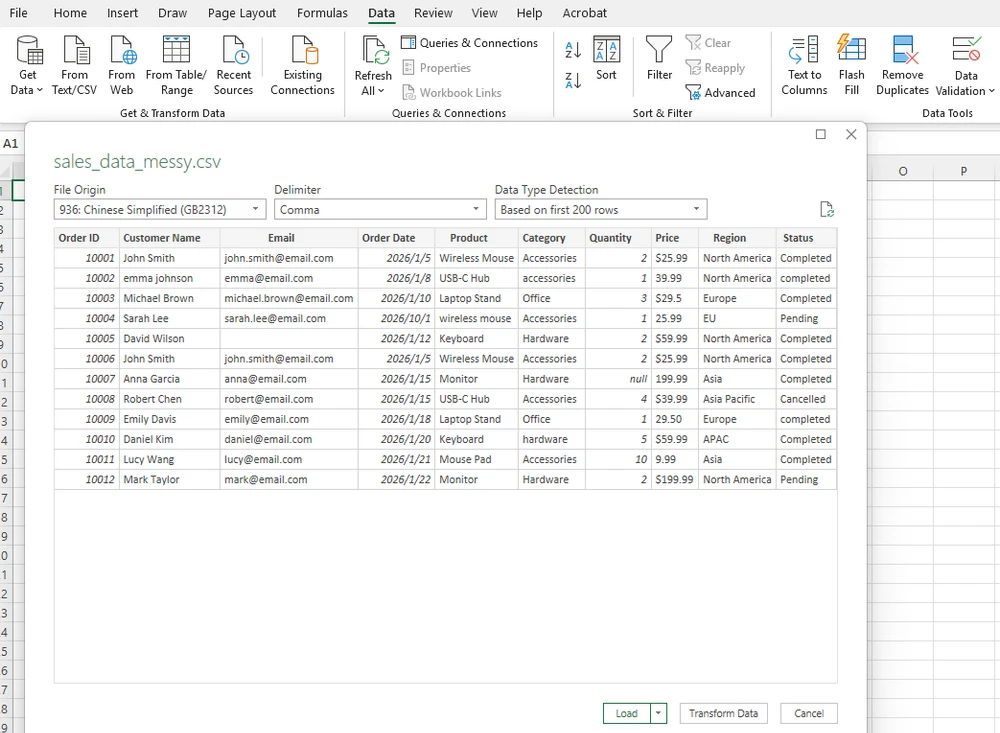This screenshot has height=733, width=1000.
Task: Select column O header
Action: pyautogui.click(x=902, y=171)
